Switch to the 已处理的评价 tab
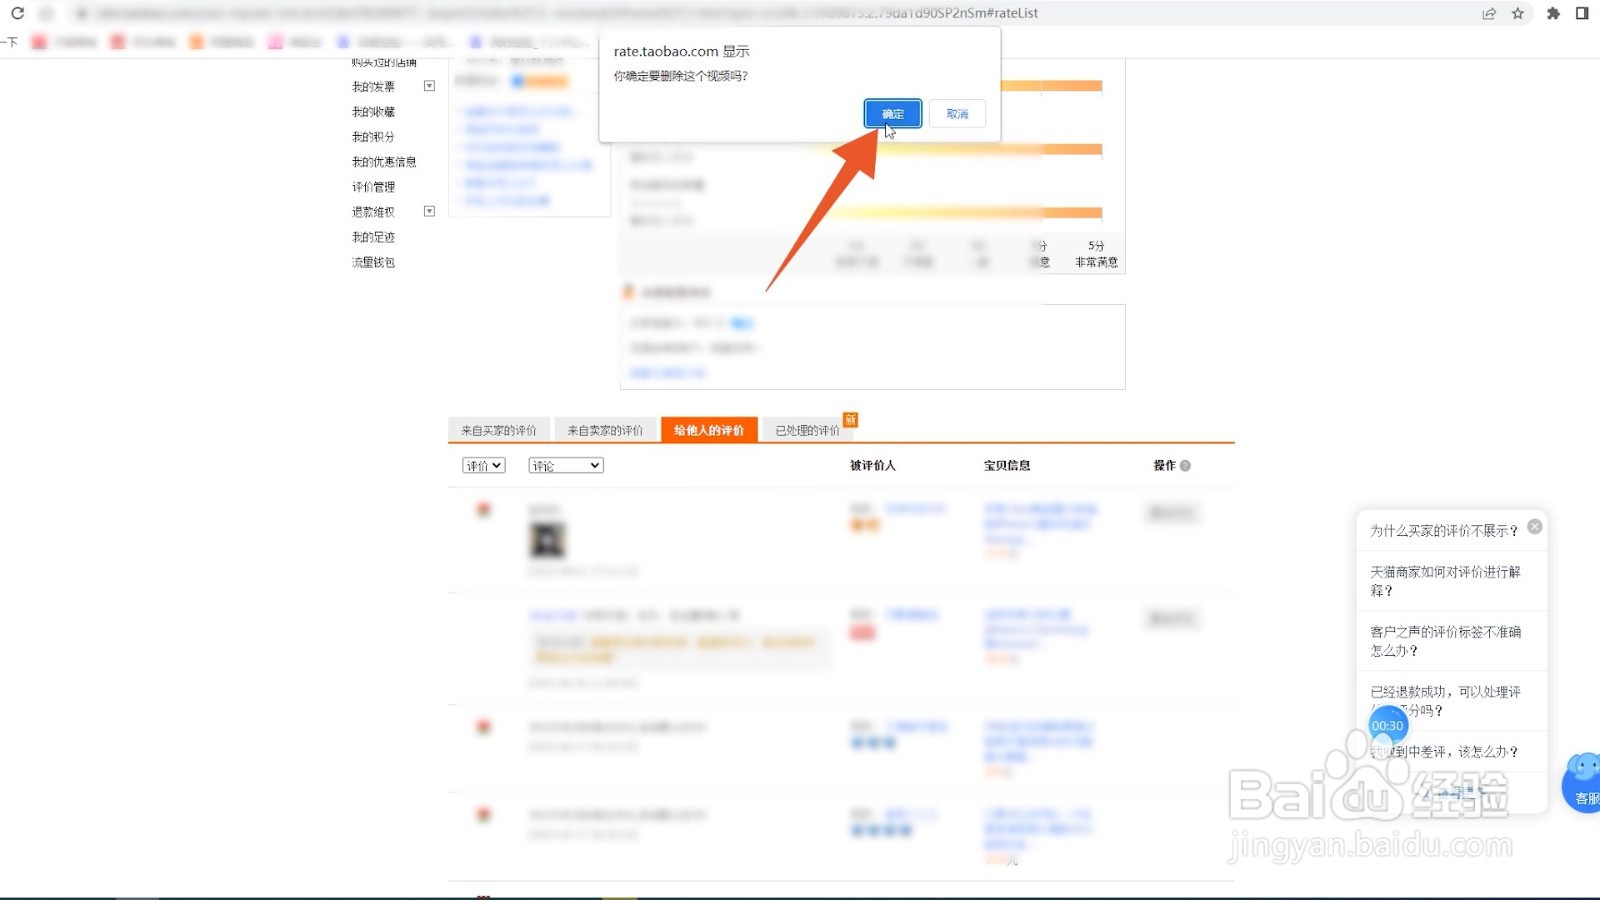This screenshot has height=900, width=1600. pos(808,430)
